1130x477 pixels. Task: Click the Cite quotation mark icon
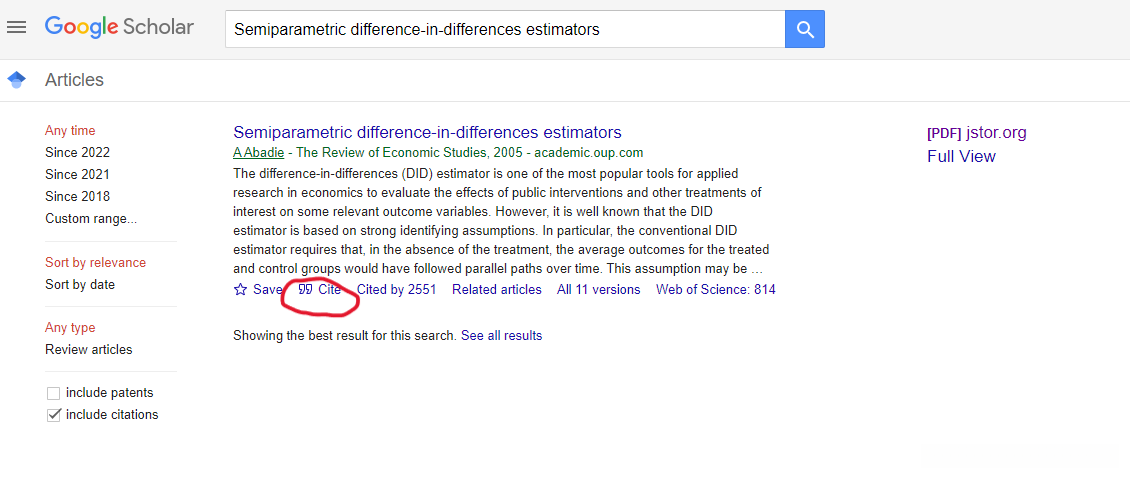[306, 290]
